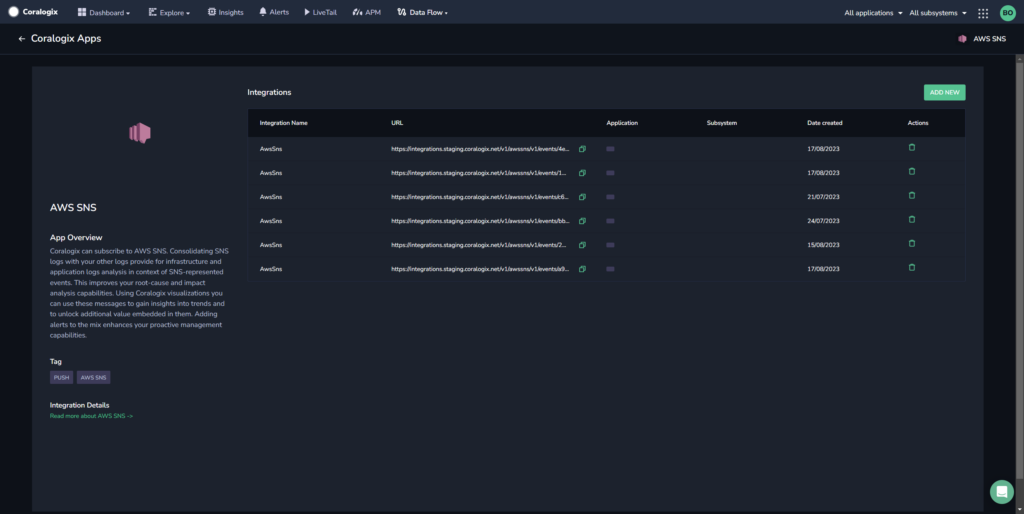Expand the Explore dropdown menu

tap(169, 12)
